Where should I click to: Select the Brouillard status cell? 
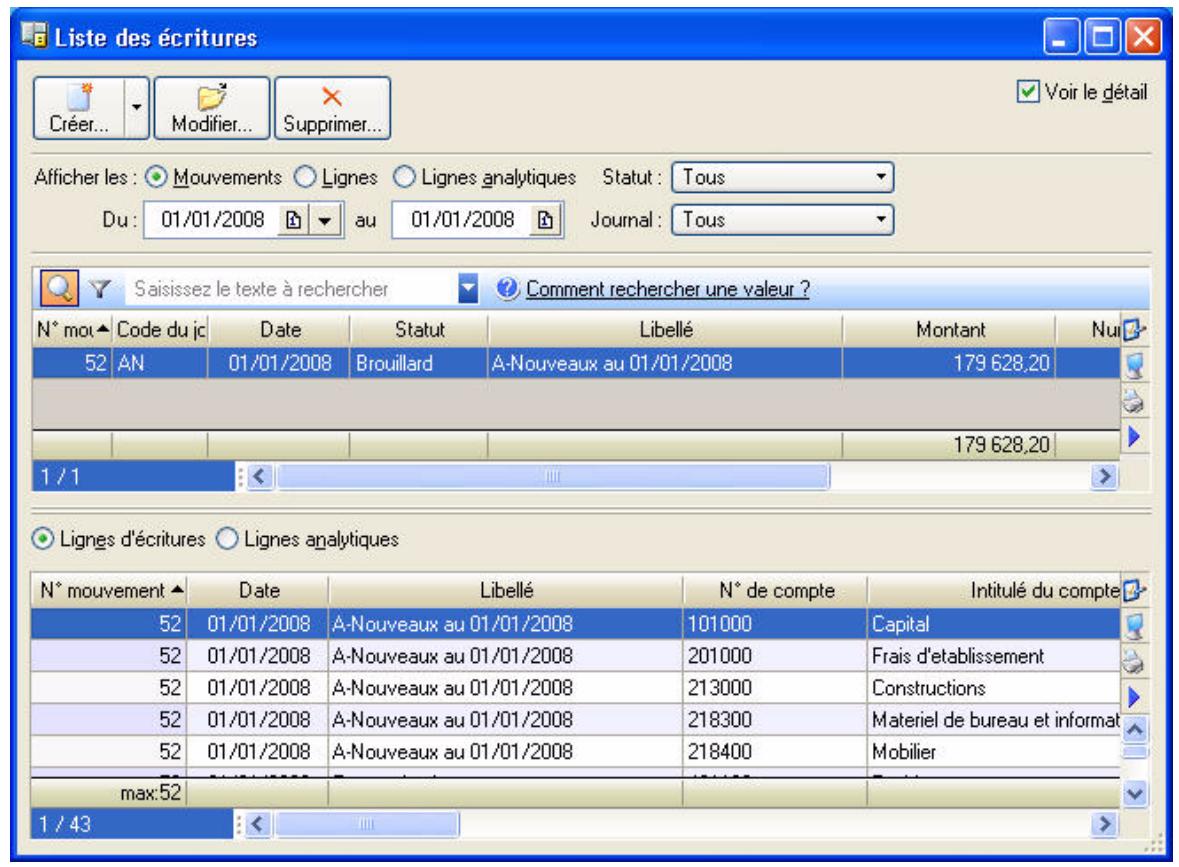click(x=419, y=363)
